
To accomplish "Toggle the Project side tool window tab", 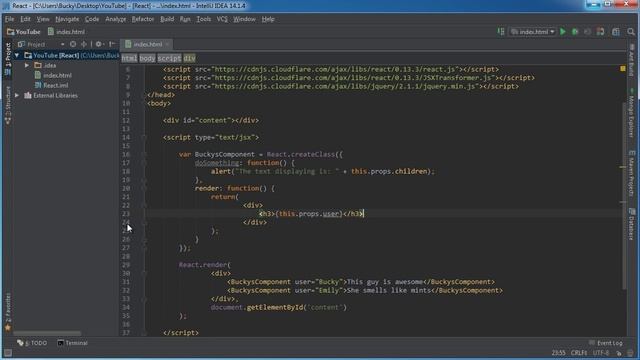I will (x=7, y=60).
